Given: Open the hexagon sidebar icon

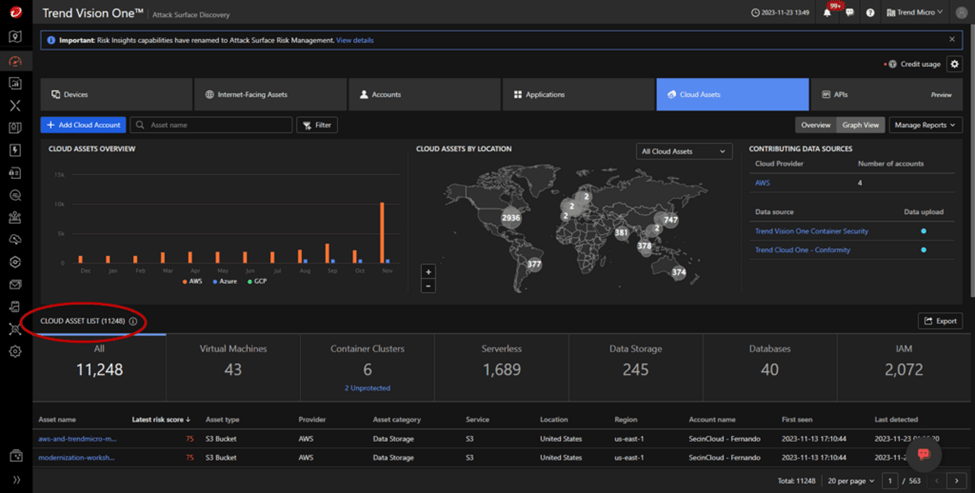Looking at the screenshot, I should click(16, 262).
